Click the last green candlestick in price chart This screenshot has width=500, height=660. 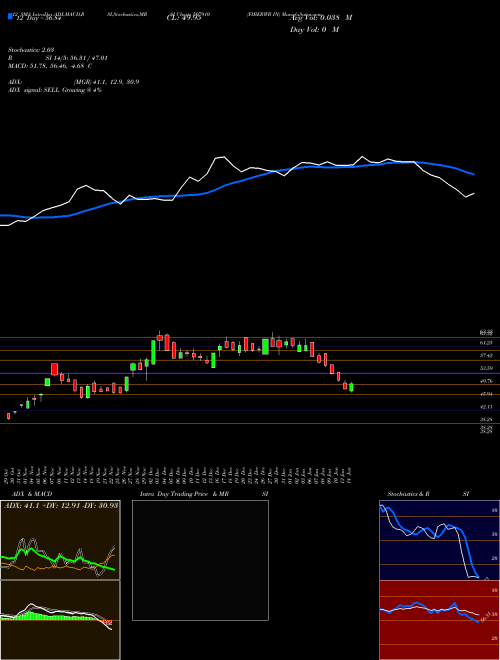351,387
